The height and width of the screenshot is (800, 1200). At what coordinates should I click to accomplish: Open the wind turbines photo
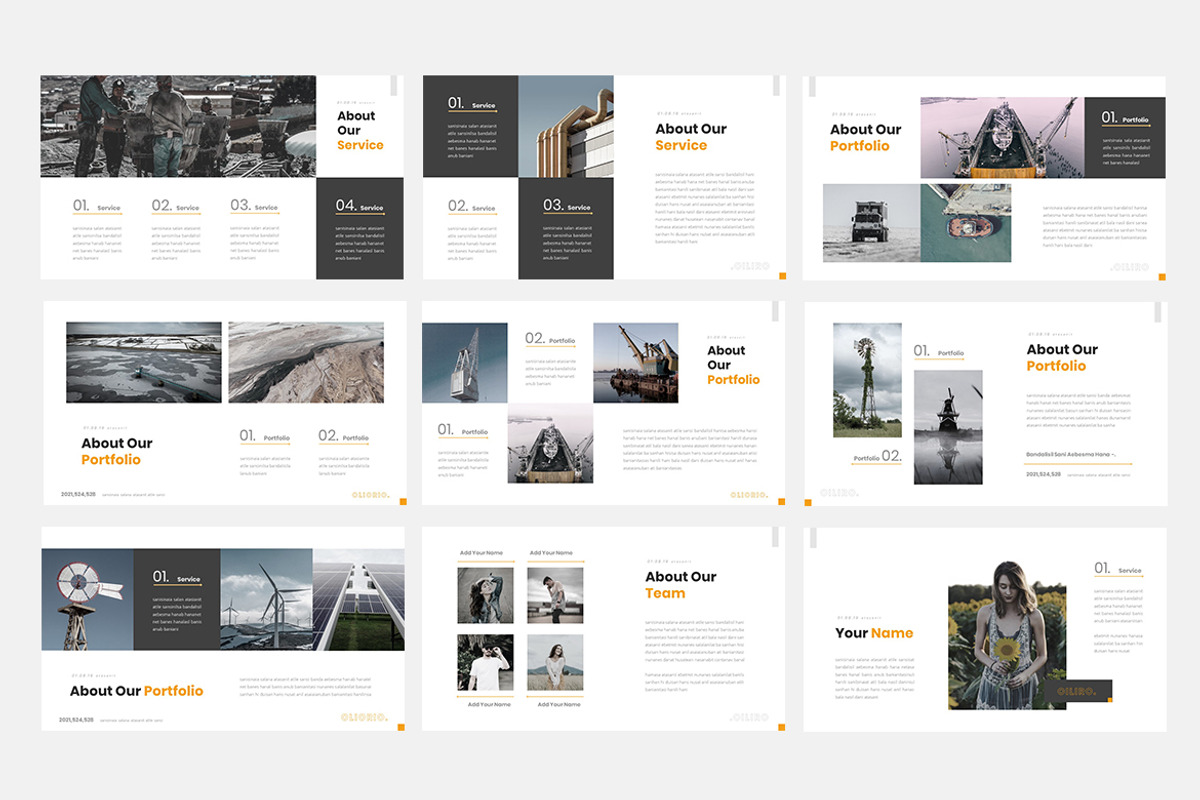pyautogui.click(x=266, y=600)
